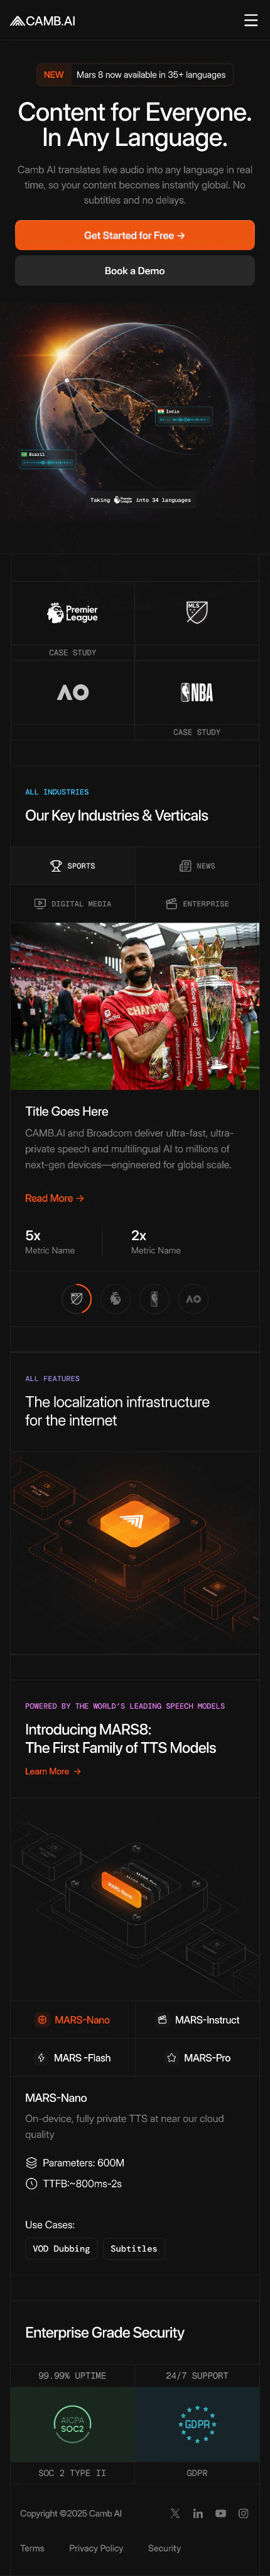This screenshot has height=2576, width=270.
Task: Open the Terms footer link
Action: pyautogui.click(x=32, y=2548)
